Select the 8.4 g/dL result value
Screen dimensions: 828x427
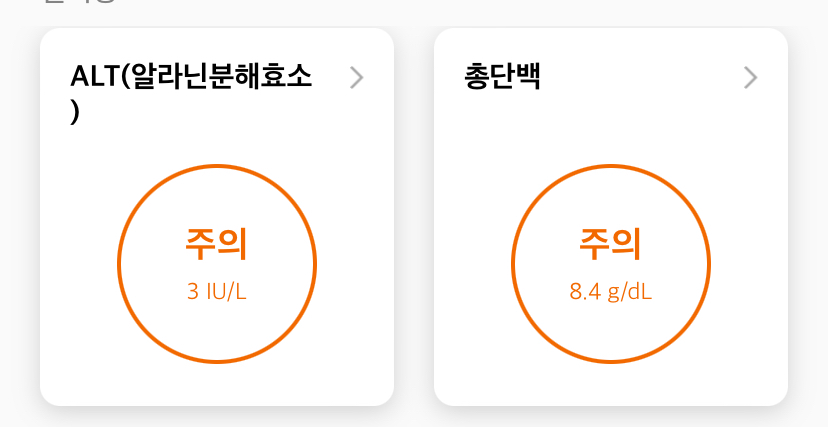click(x=611, y=292)
